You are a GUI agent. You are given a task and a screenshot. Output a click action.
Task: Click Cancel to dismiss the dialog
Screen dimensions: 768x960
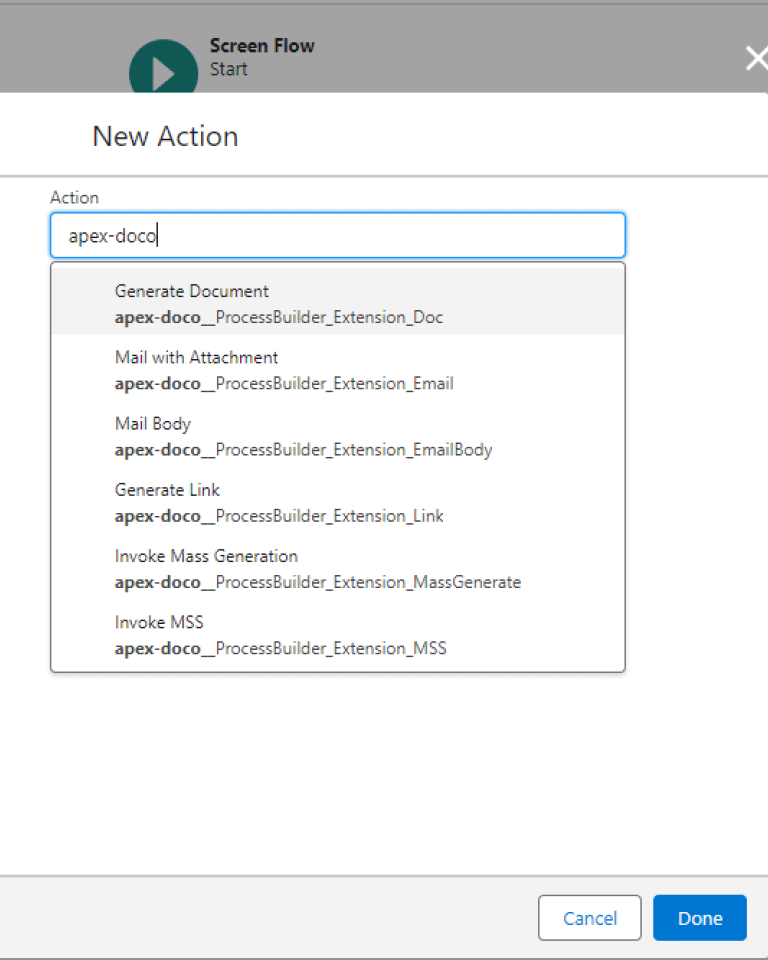(x=589, y=917)
